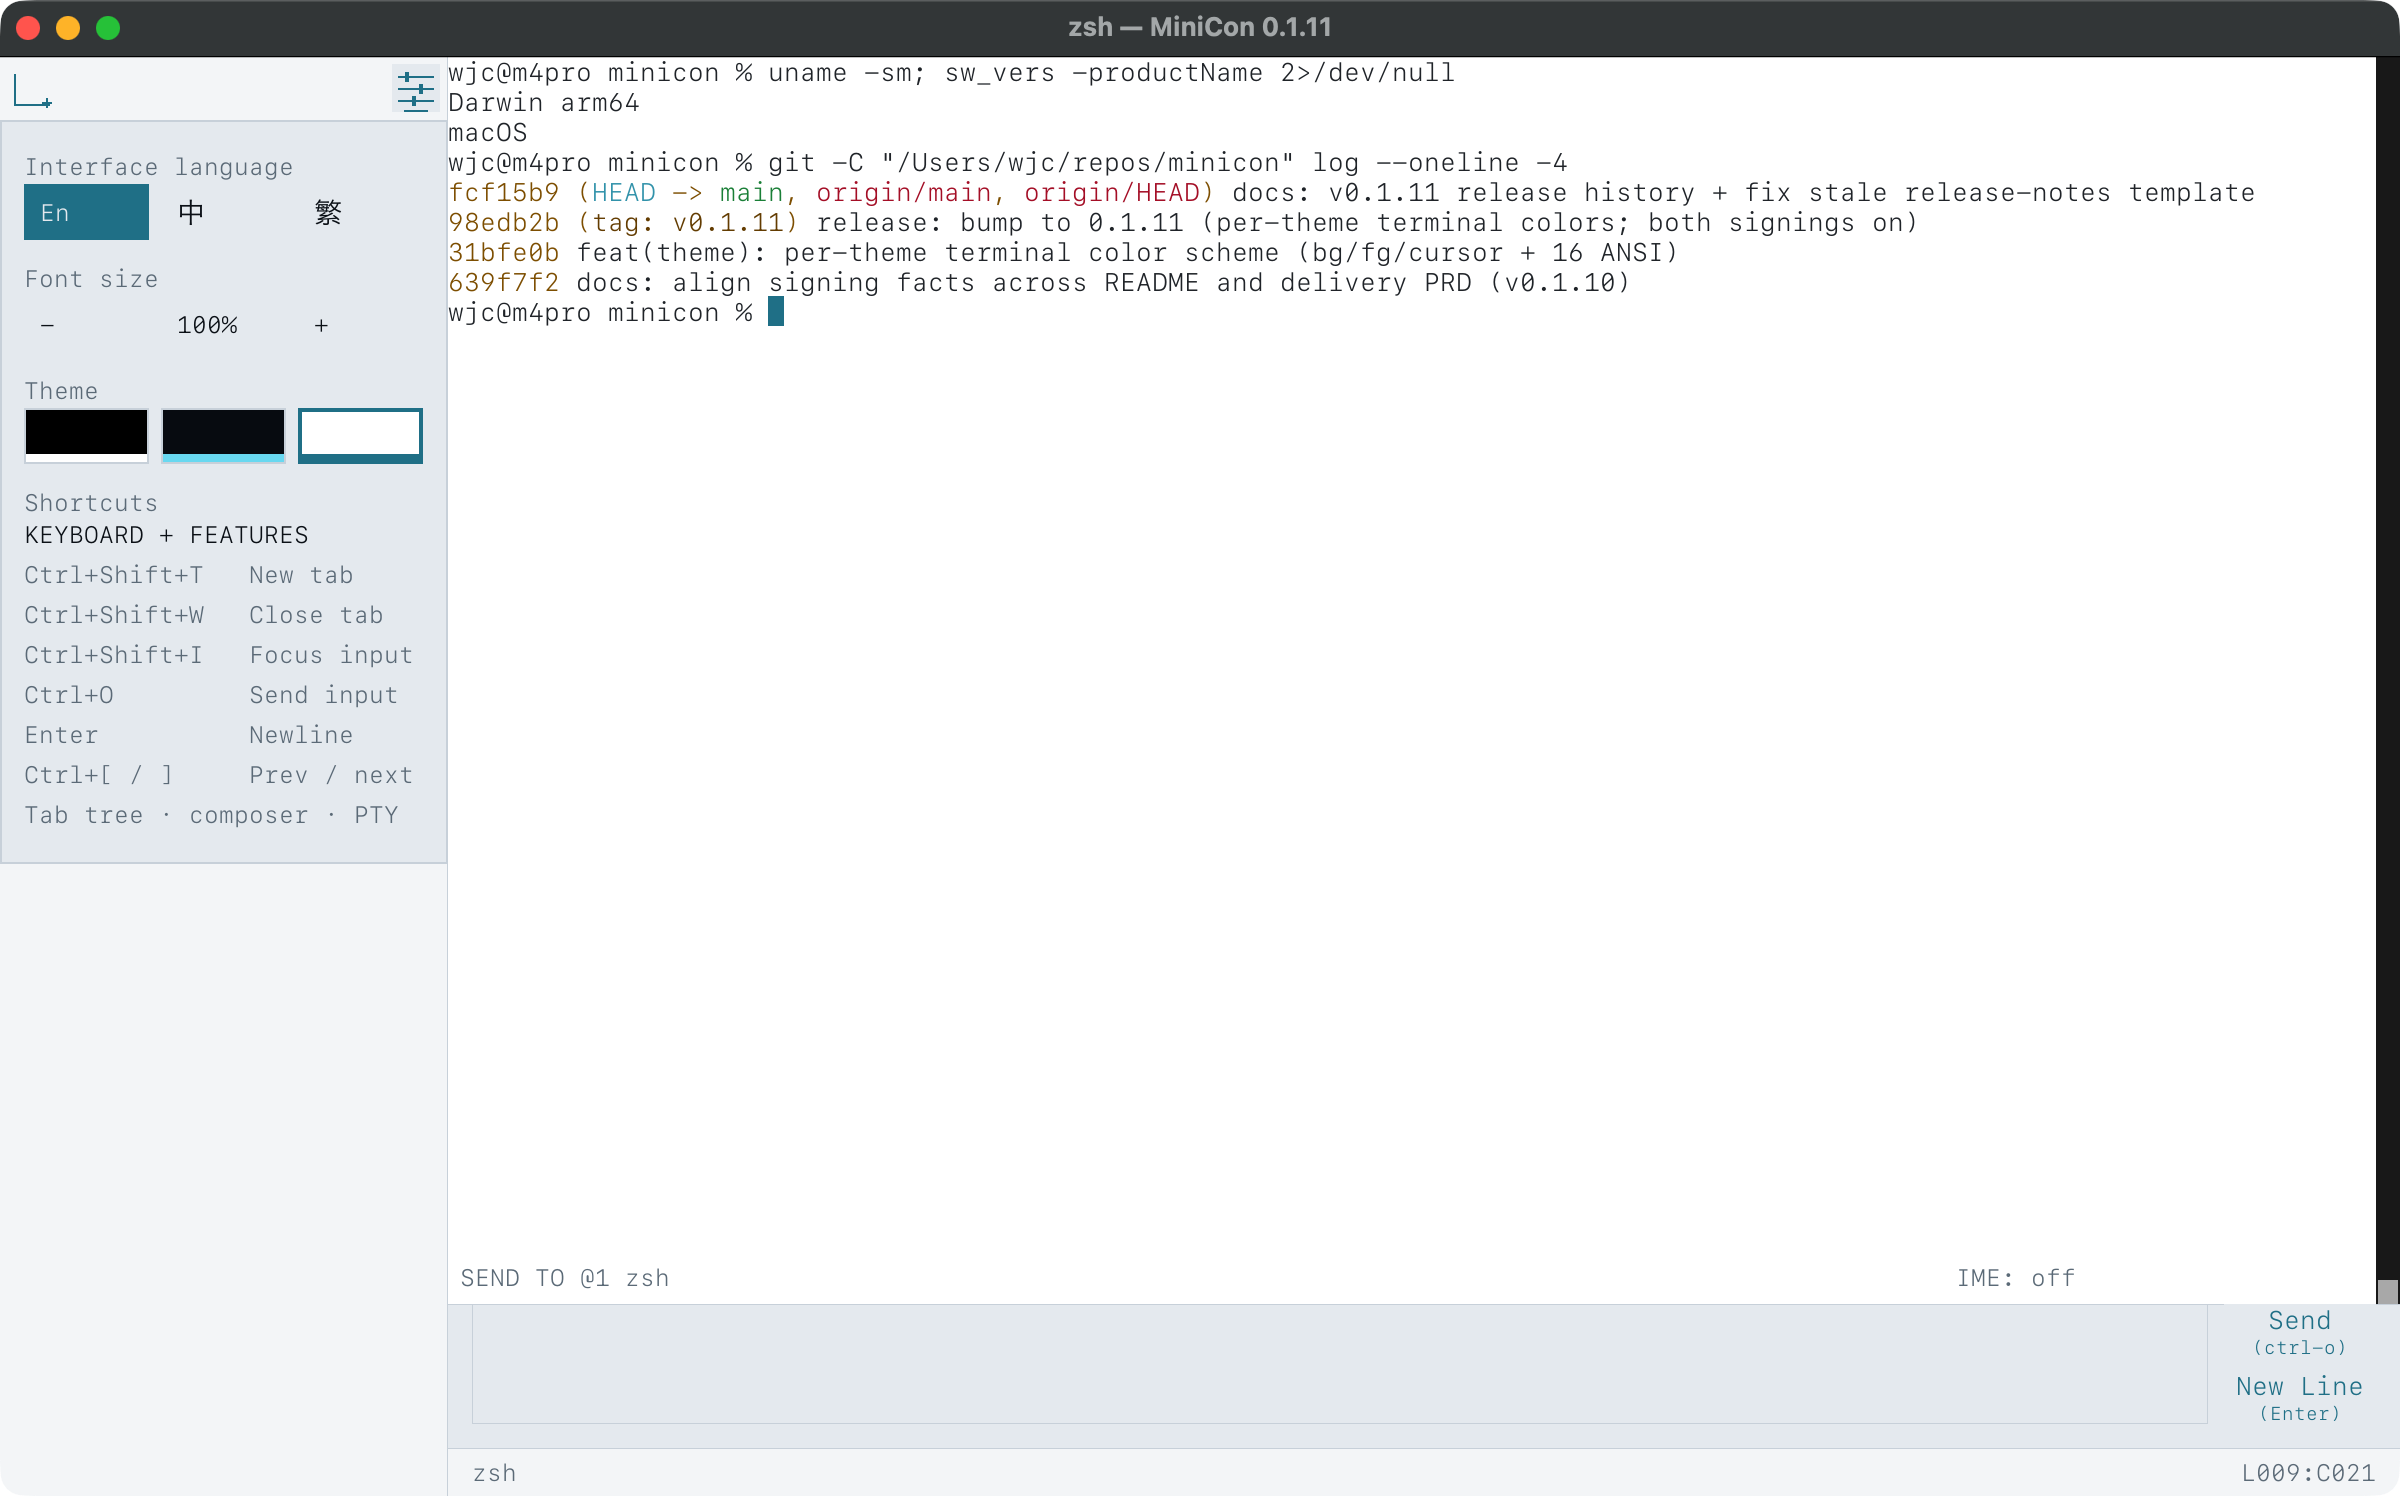Click the macOS output line
This screenshot has height=1496, width=2400.
tap(488, 133)
